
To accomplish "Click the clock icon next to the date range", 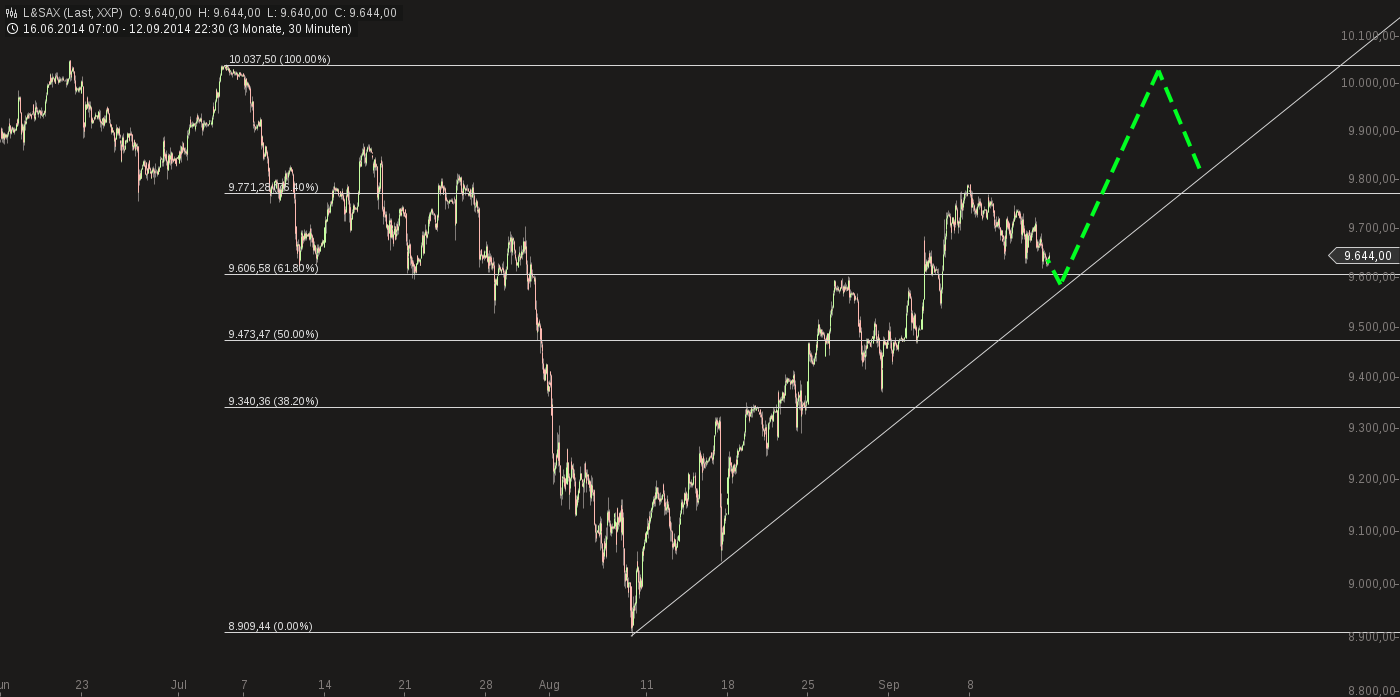I will tap(10, 30).
